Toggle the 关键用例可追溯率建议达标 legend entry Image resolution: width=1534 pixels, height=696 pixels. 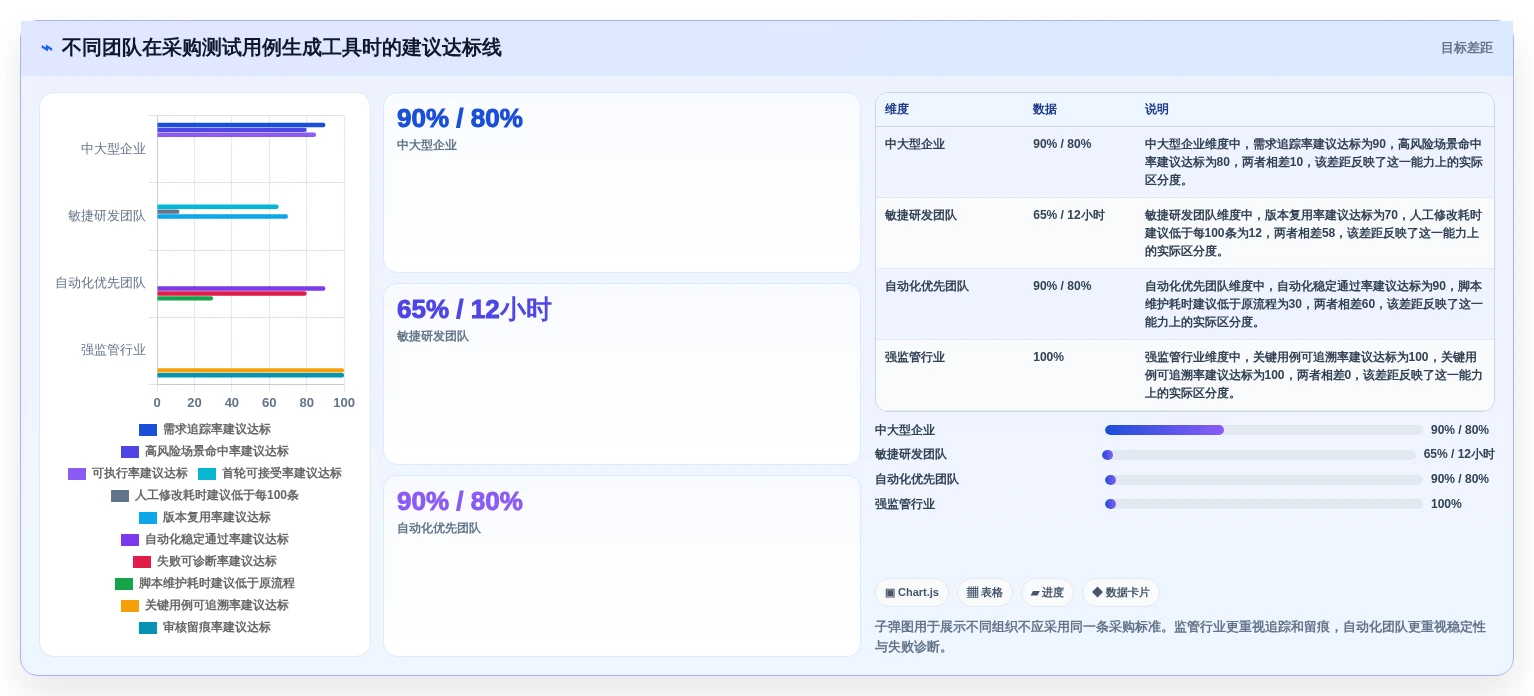coord(205,606)
